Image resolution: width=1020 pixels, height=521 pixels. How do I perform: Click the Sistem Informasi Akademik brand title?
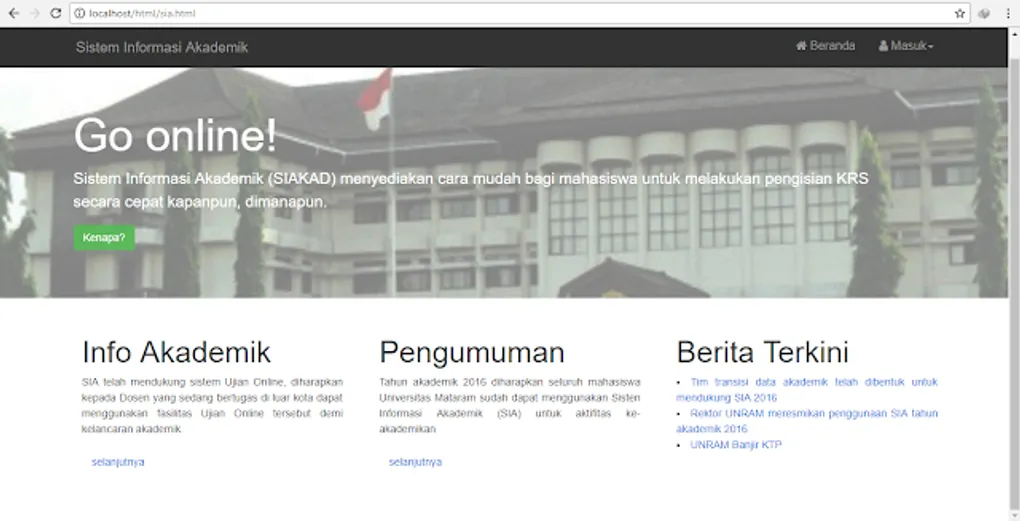162,47
